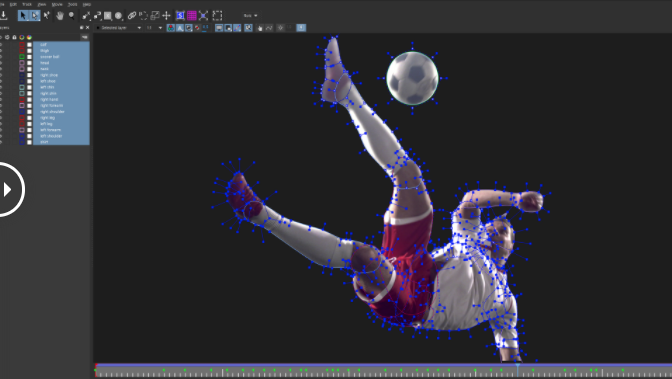Screen dimensions: 672x379
Task: Open the Both dropdown in main toolbar
Action: click(x=251, y=16)
